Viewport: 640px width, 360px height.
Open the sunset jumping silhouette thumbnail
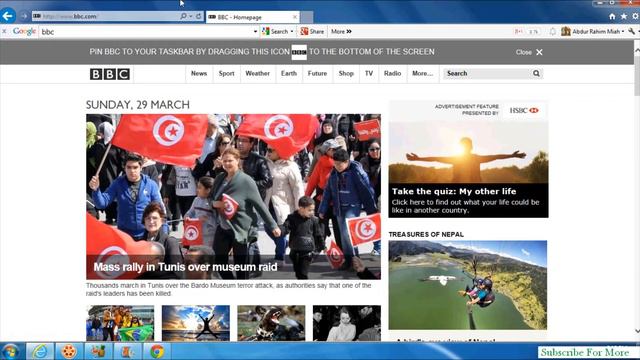click(196, 323)
